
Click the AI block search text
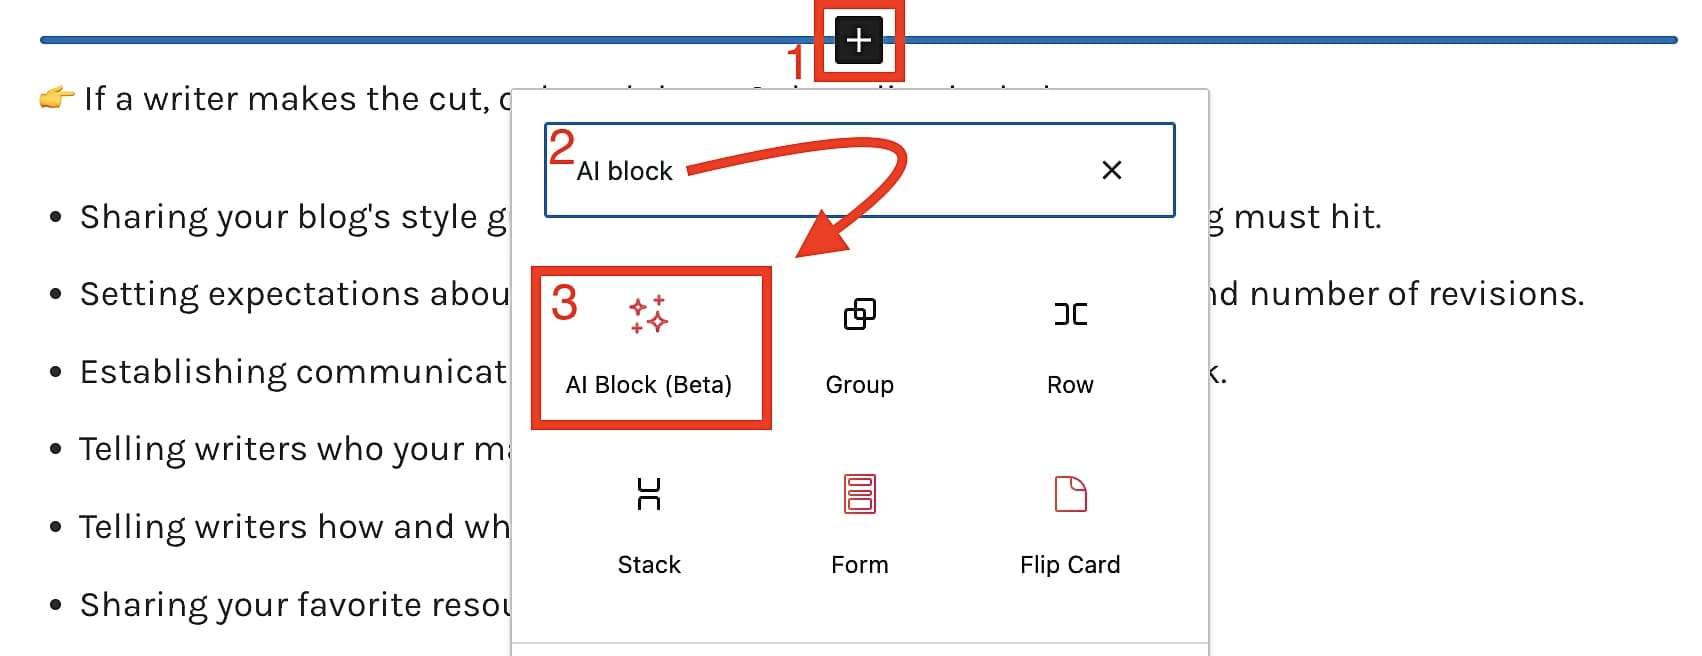click(x=623, y=170)
